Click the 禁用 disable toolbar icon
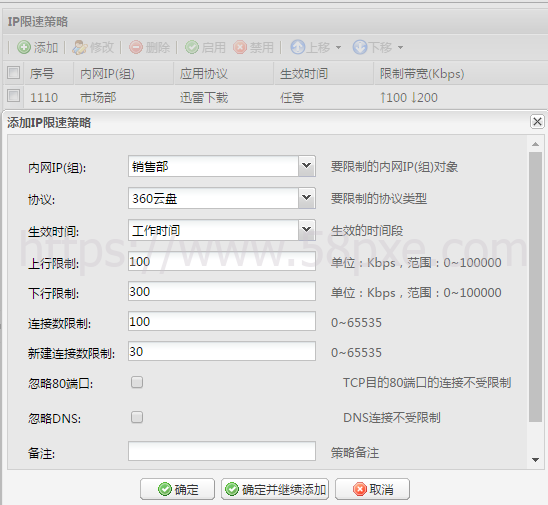Image resolution: width=548 pixels, height=505 pixels. [240, 47]
